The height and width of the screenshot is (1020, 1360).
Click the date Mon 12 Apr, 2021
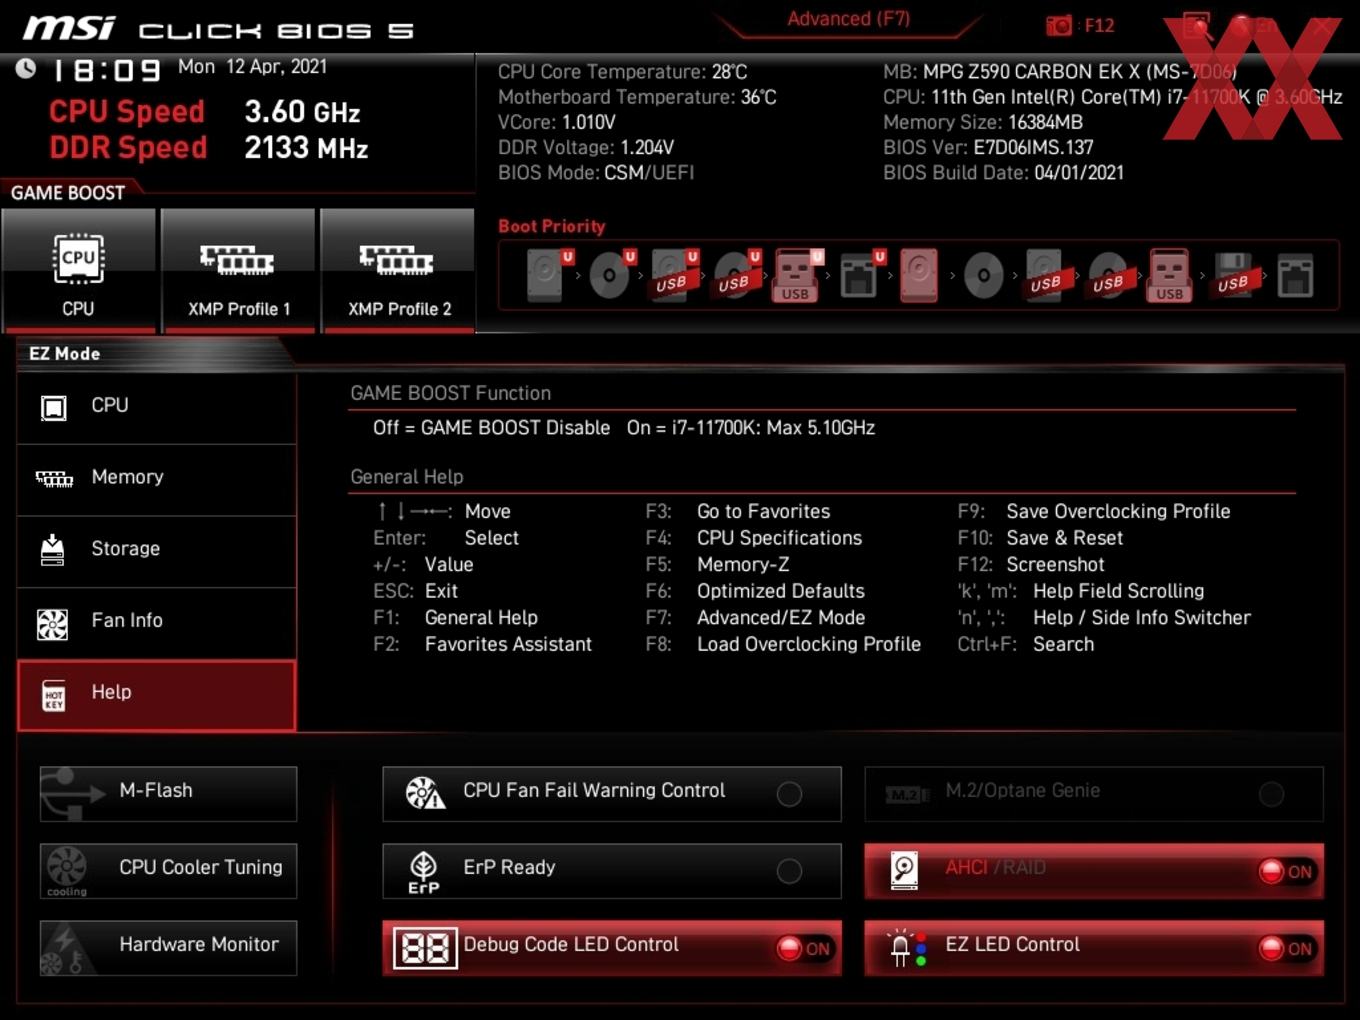[252, 67]
